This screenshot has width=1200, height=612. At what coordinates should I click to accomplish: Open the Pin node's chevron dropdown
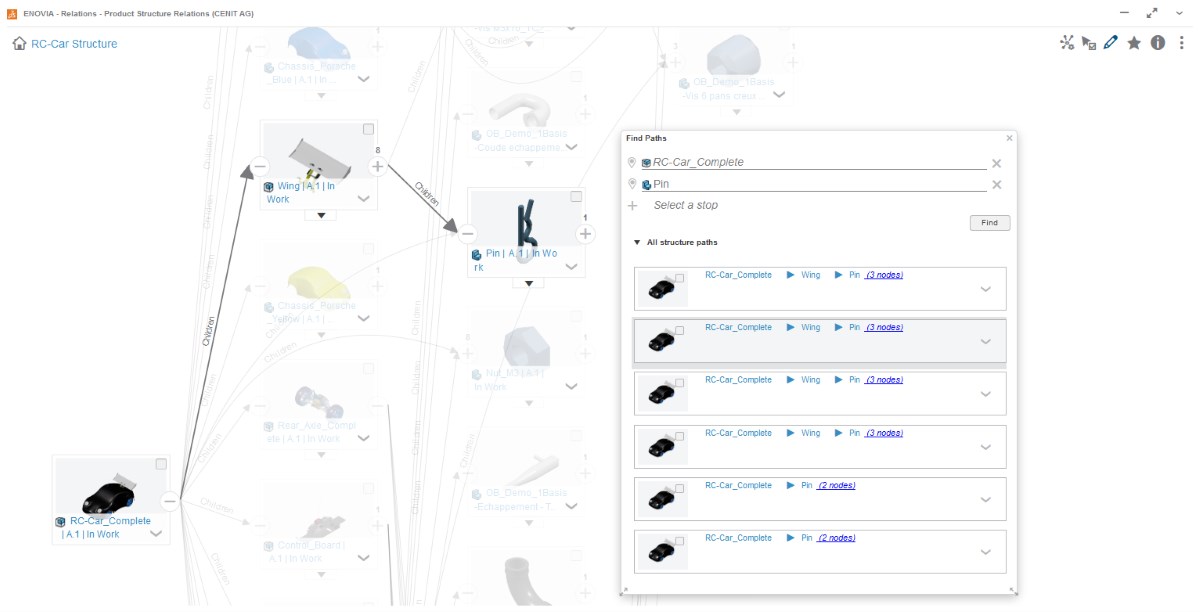(x=571, y=267)
